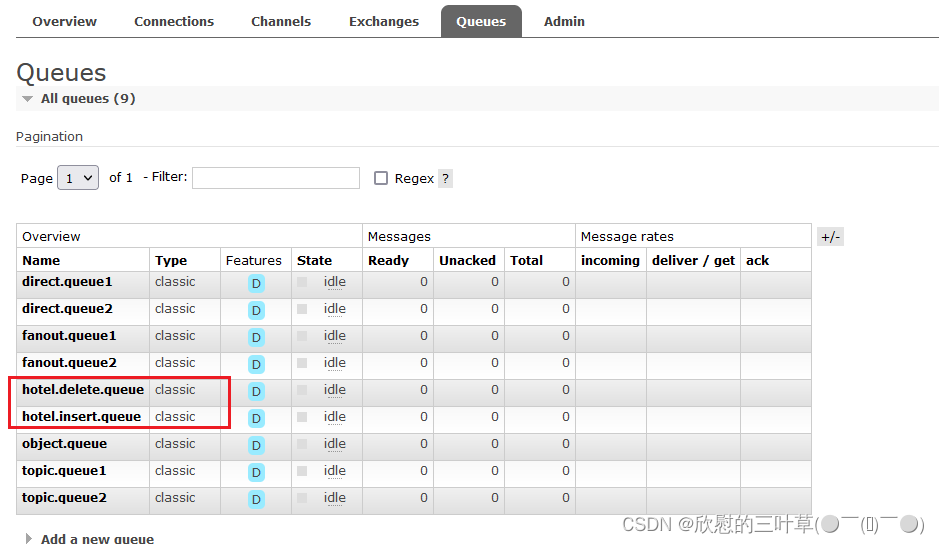Click the state indicator square for fanout.queue1
939x544 pixels.
coord(302,336)
